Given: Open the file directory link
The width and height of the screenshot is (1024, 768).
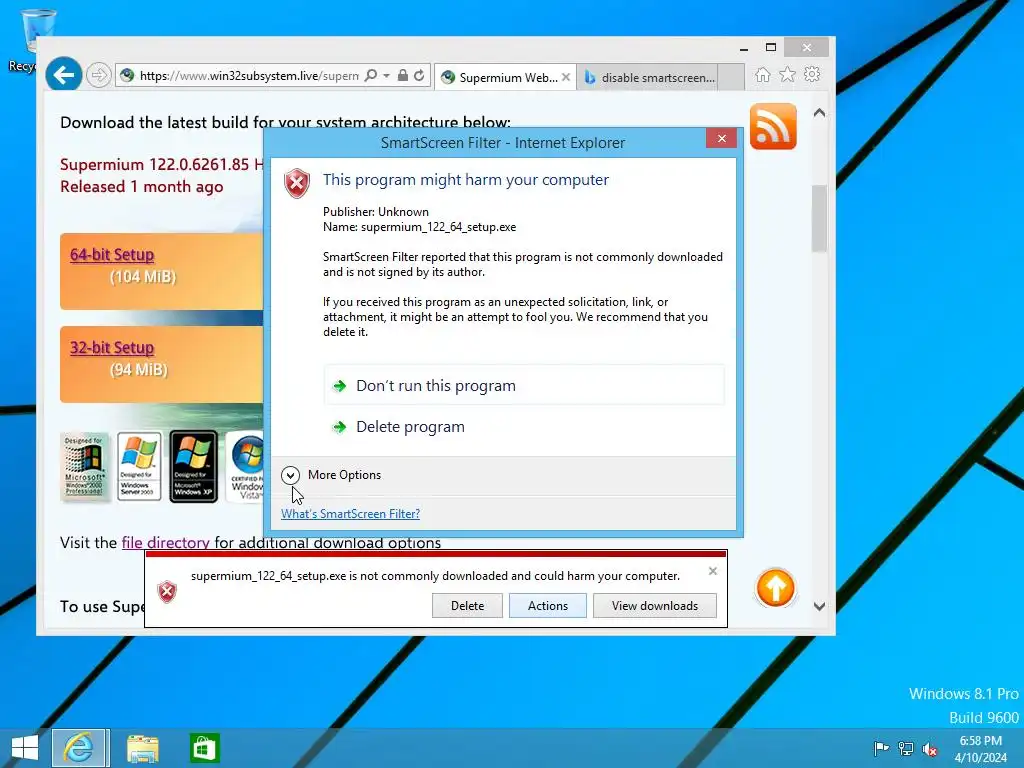Looking at the screenshot, I should pos(165,543).
